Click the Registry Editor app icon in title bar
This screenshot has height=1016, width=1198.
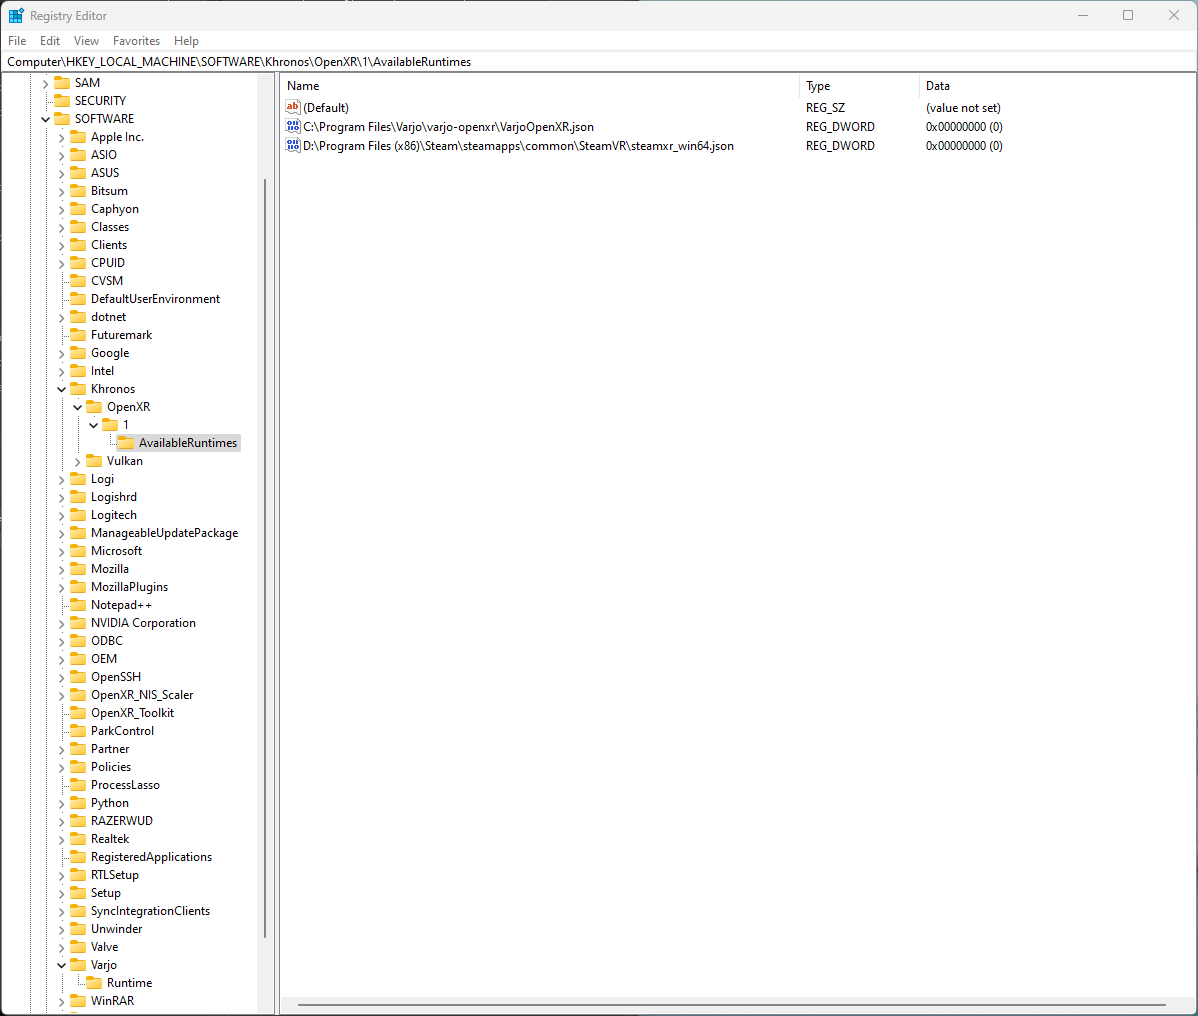click(16, 15)
